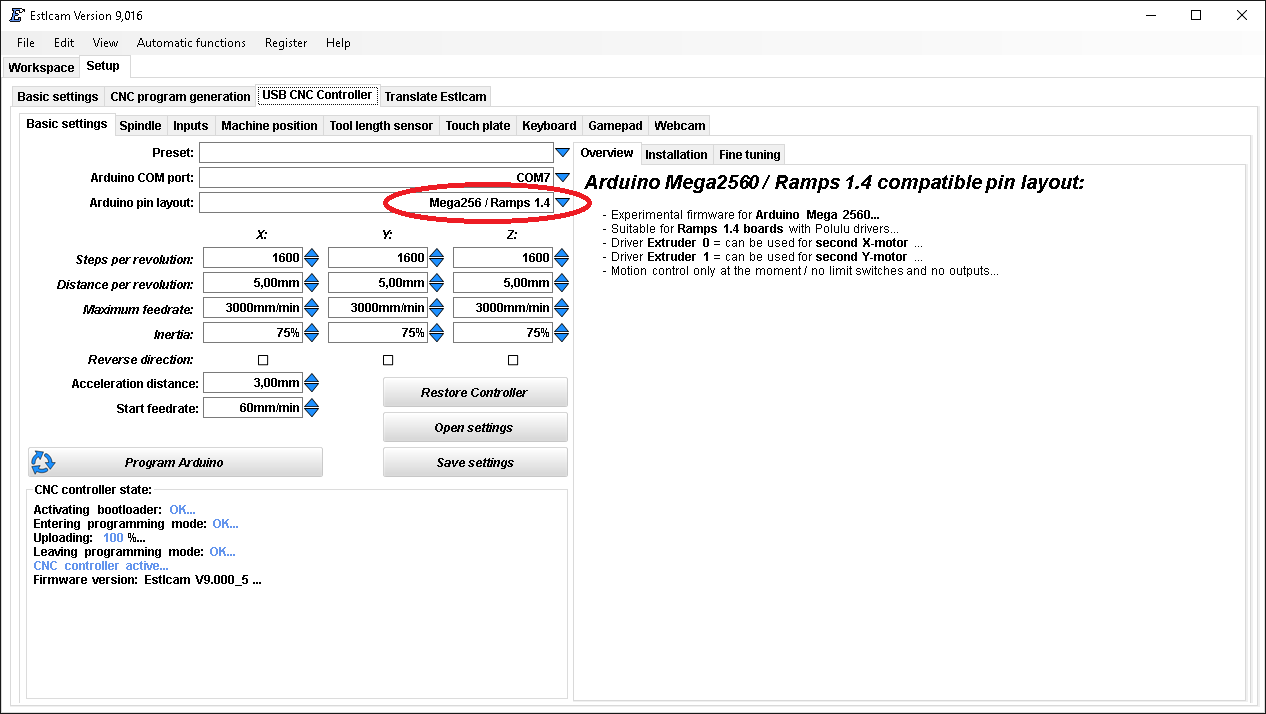
Task: Open the Tool length sensor tab
Action: 381,126
